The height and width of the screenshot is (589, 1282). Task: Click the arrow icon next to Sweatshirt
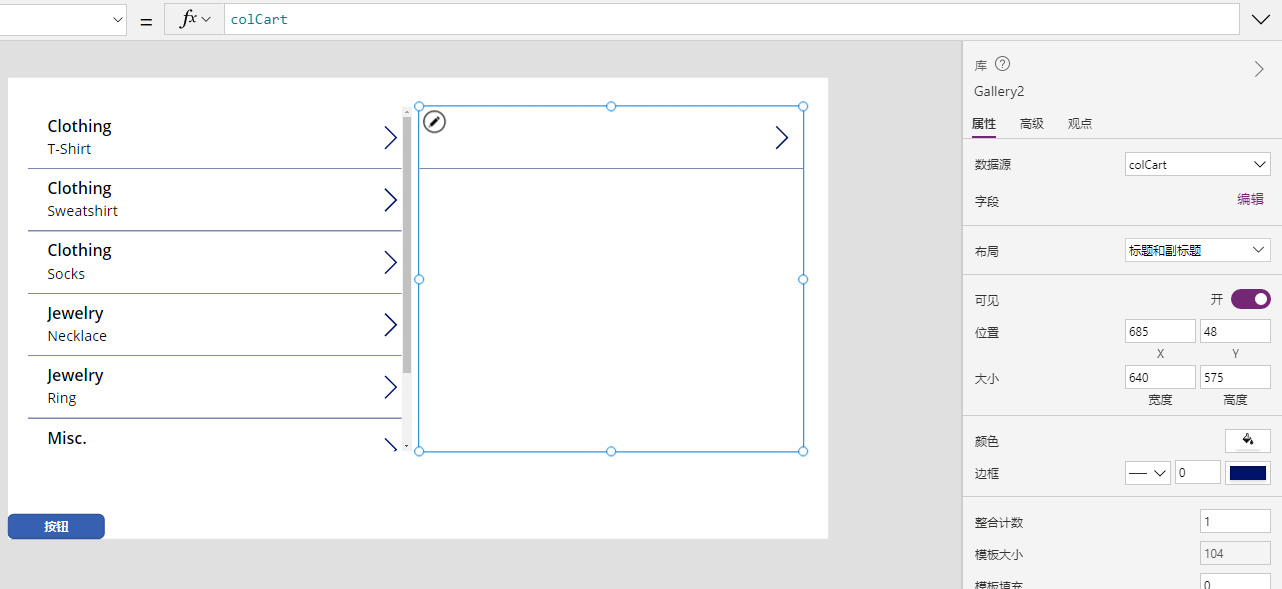391,200
